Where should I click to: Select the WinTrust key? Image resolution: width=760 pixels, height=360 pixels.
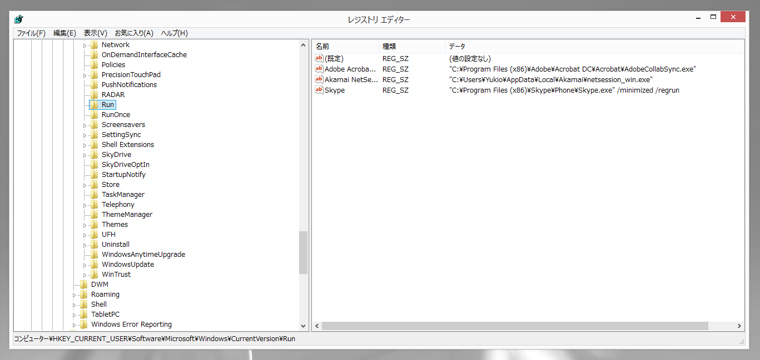[x=116, y=274]
